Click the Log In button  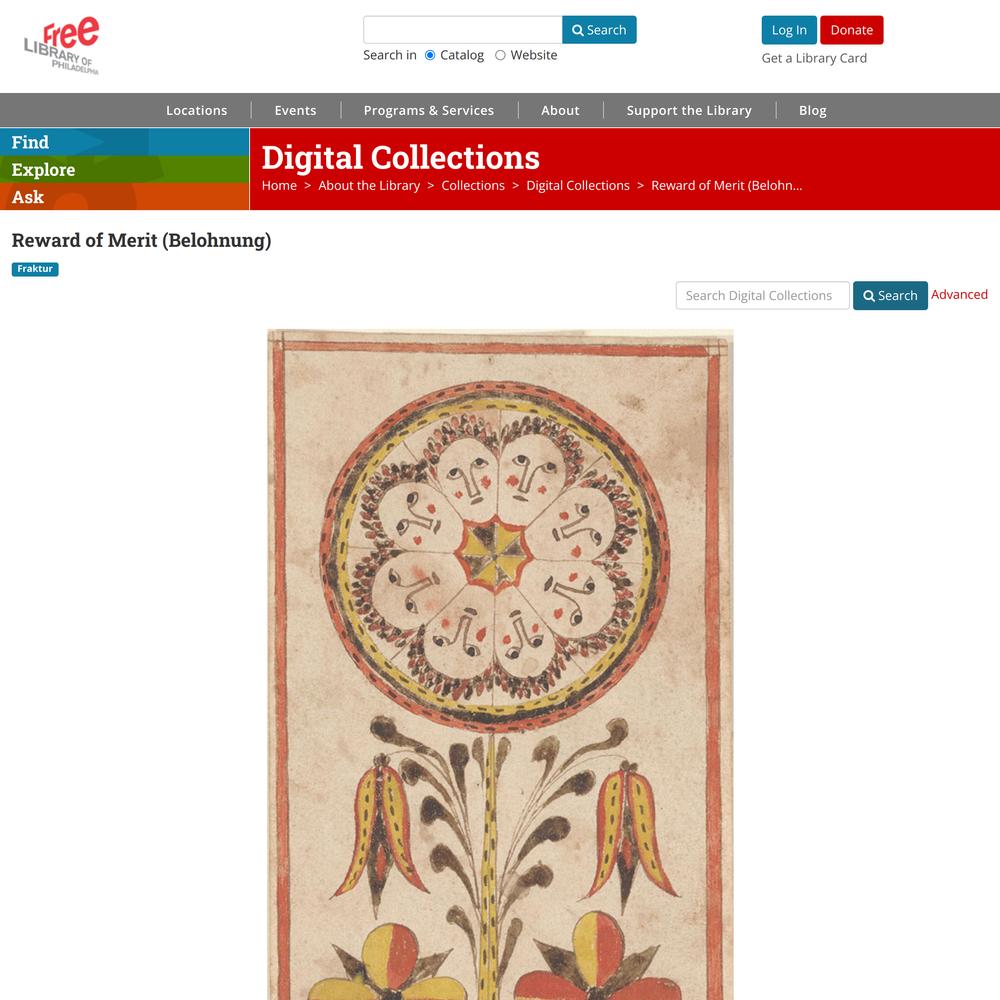(789, 30)
